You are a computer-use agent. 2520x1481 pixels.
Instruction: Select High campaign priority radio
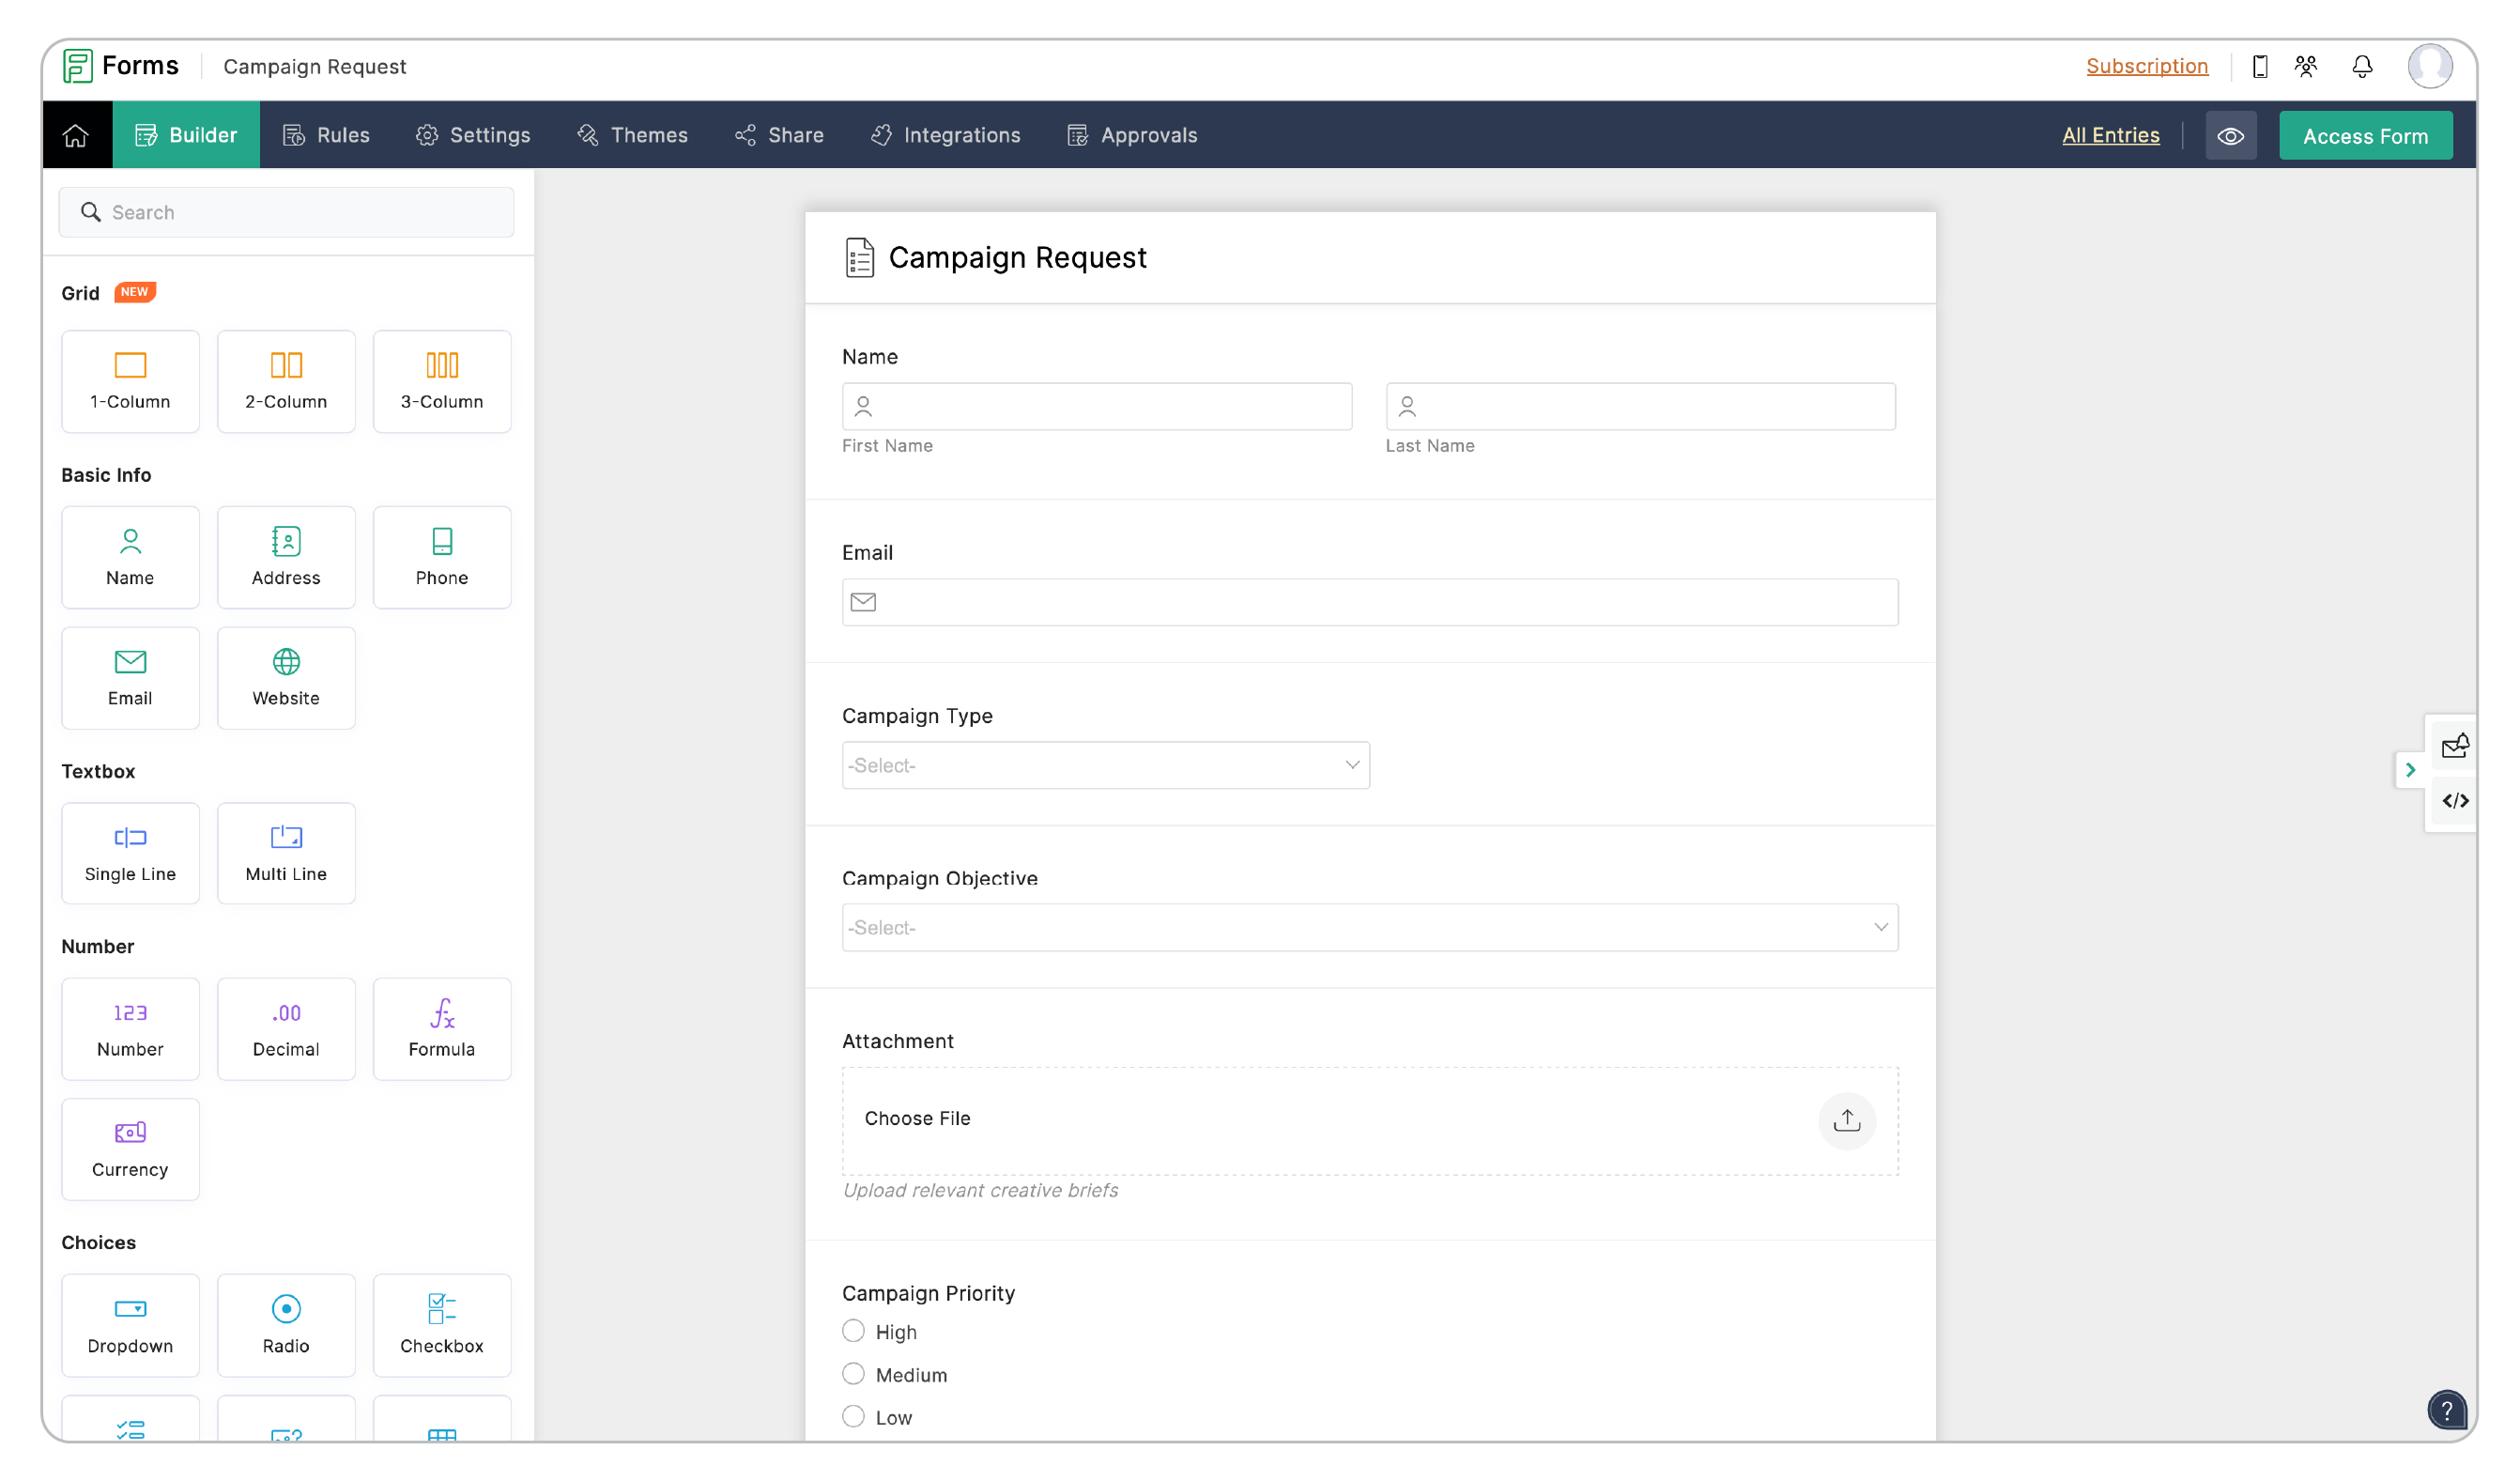[853, 1331]
